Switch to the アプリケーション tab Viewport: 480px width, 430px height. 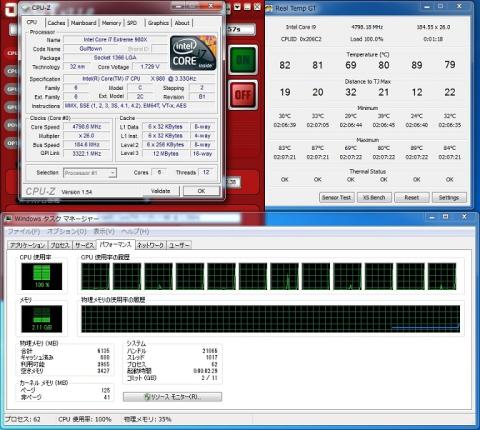27,245
